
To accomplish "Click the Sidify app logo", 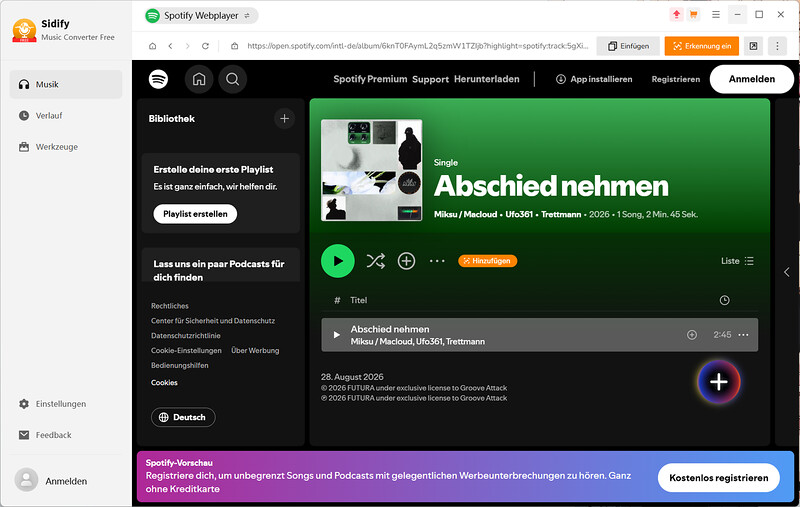I will (x=24, y=30).
